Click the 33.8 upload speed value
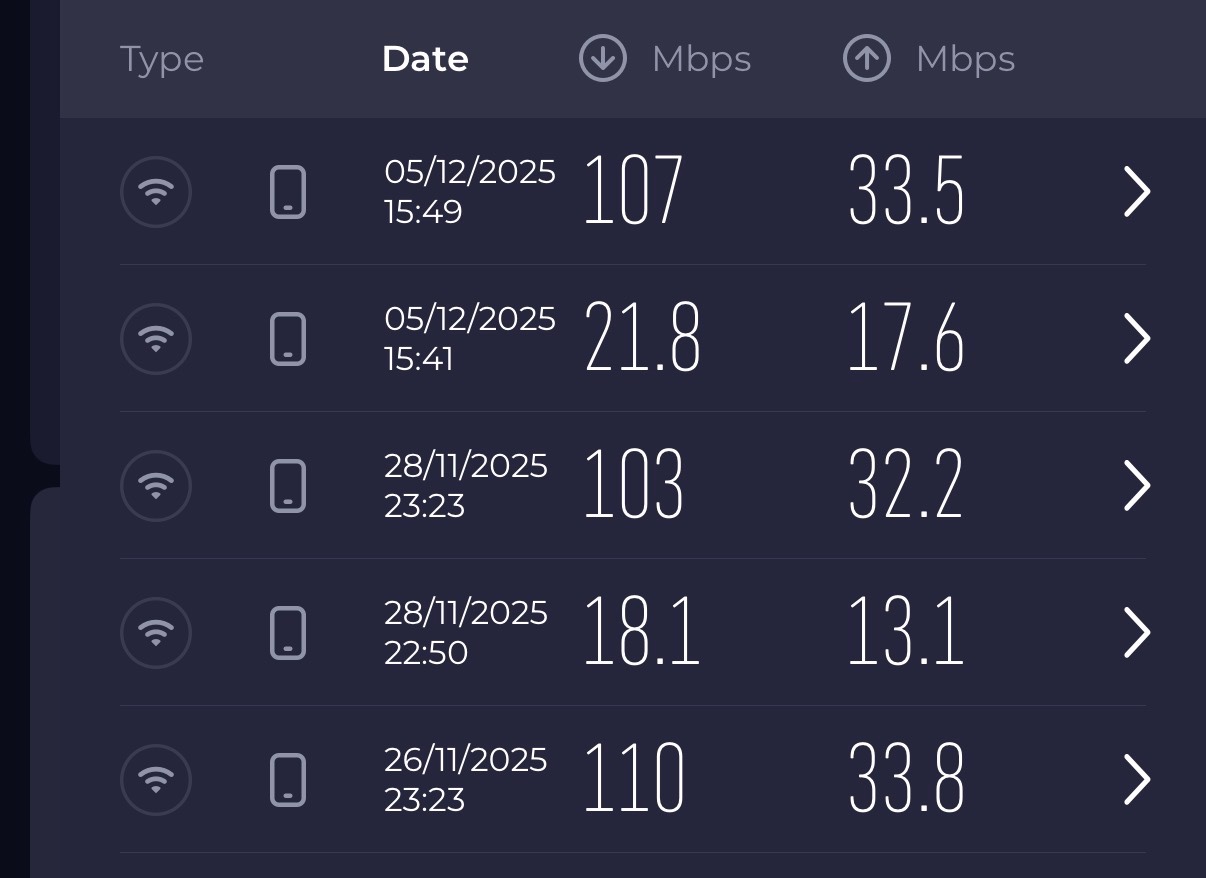This screenshot has width=1206, height=878. point(906,779)
